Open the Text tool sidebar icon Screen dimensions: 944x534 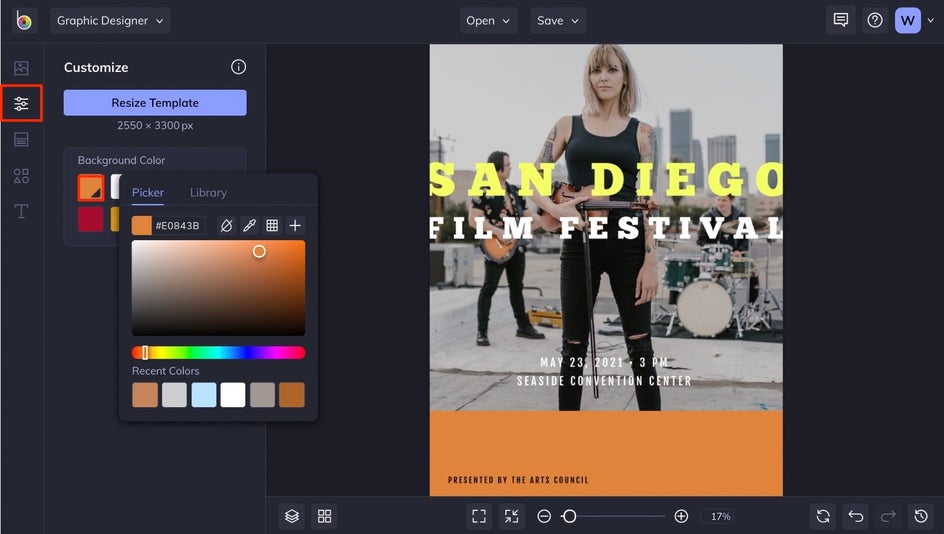(x=21, y=211)
